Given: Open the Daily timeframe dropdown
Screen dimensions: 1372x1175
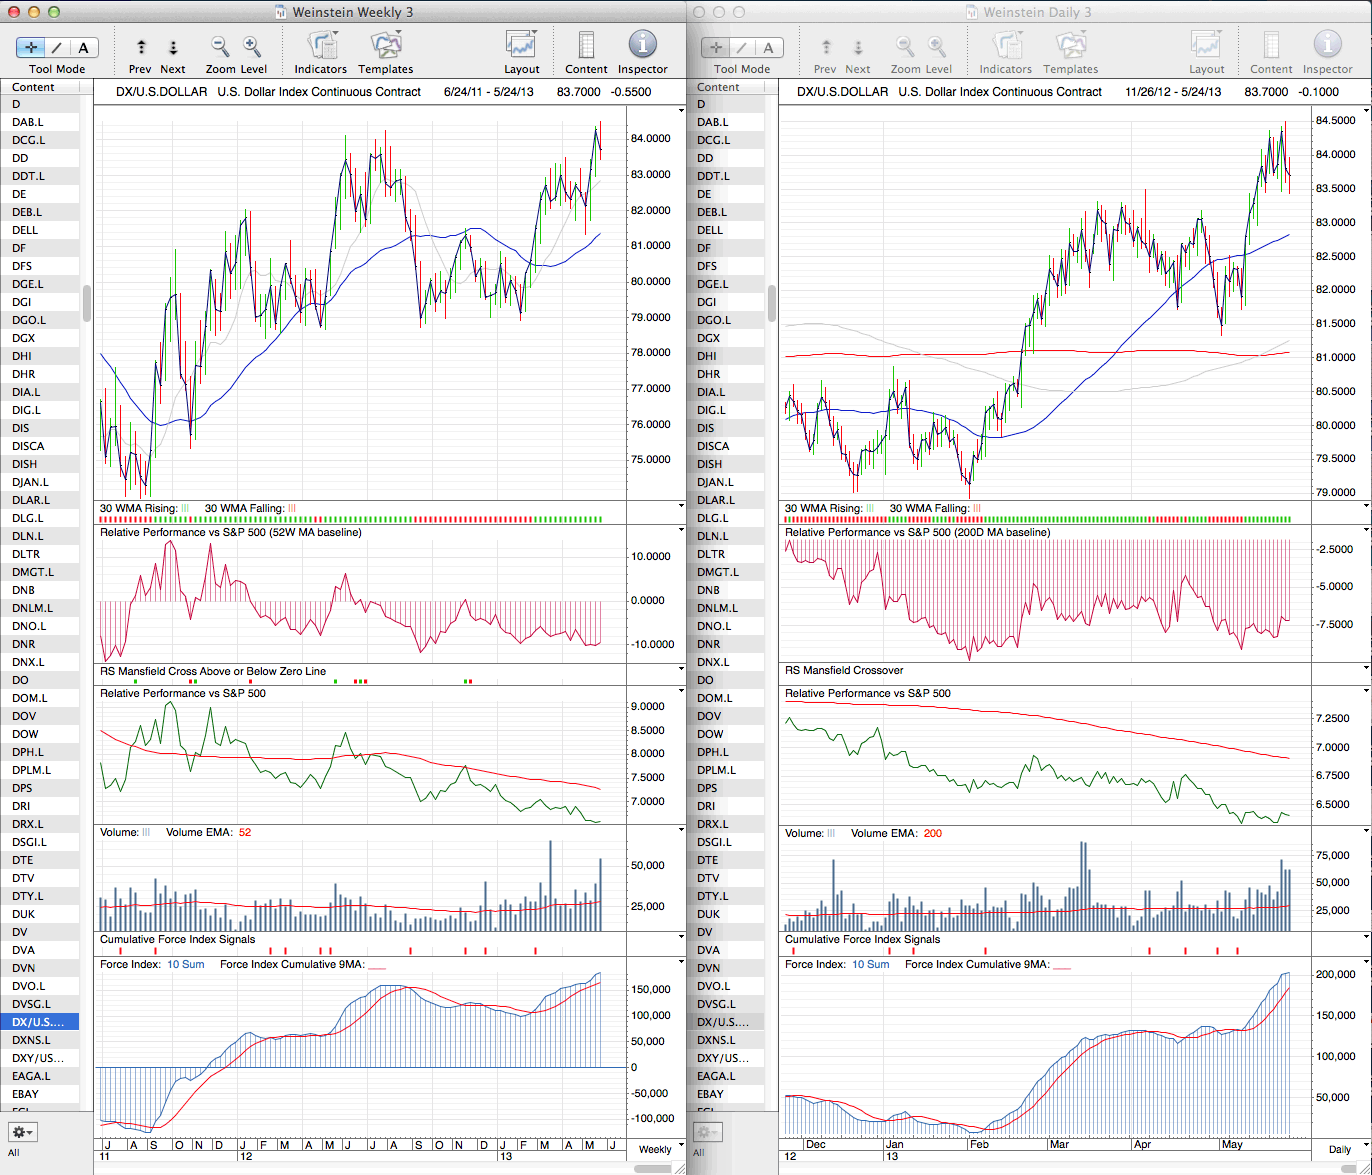Looking at the screenshot, I should [1339, 1149].
